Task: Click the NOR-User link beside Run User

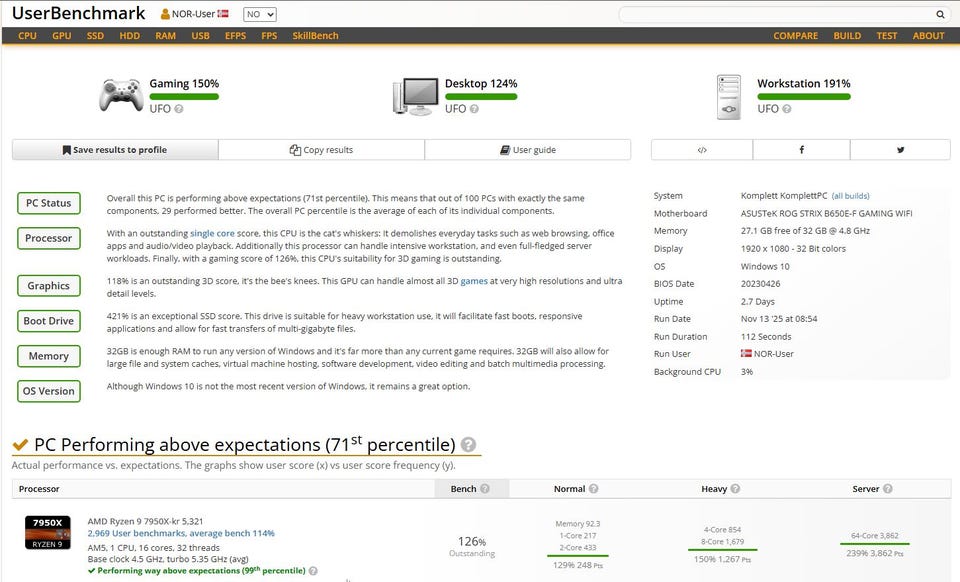Action: [x=773, y=354]
